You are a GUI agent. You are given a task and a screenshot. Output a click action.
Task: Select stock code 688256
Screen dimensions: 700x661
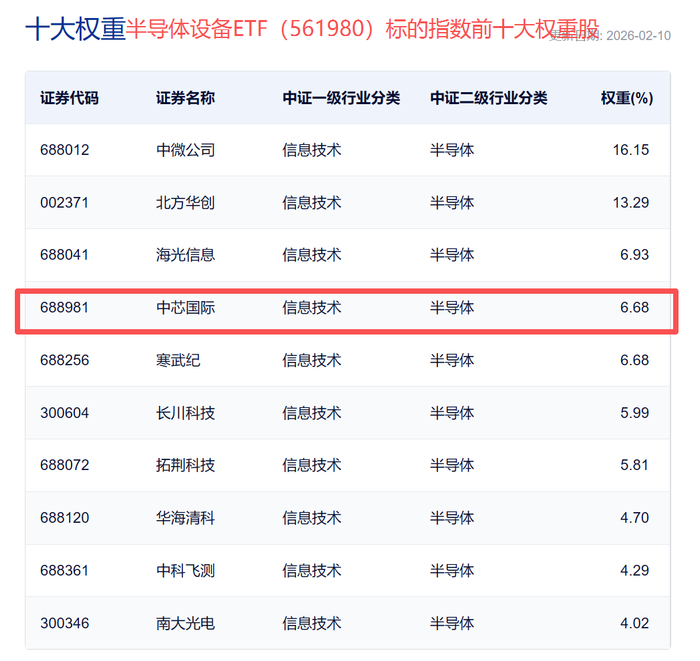65,360
